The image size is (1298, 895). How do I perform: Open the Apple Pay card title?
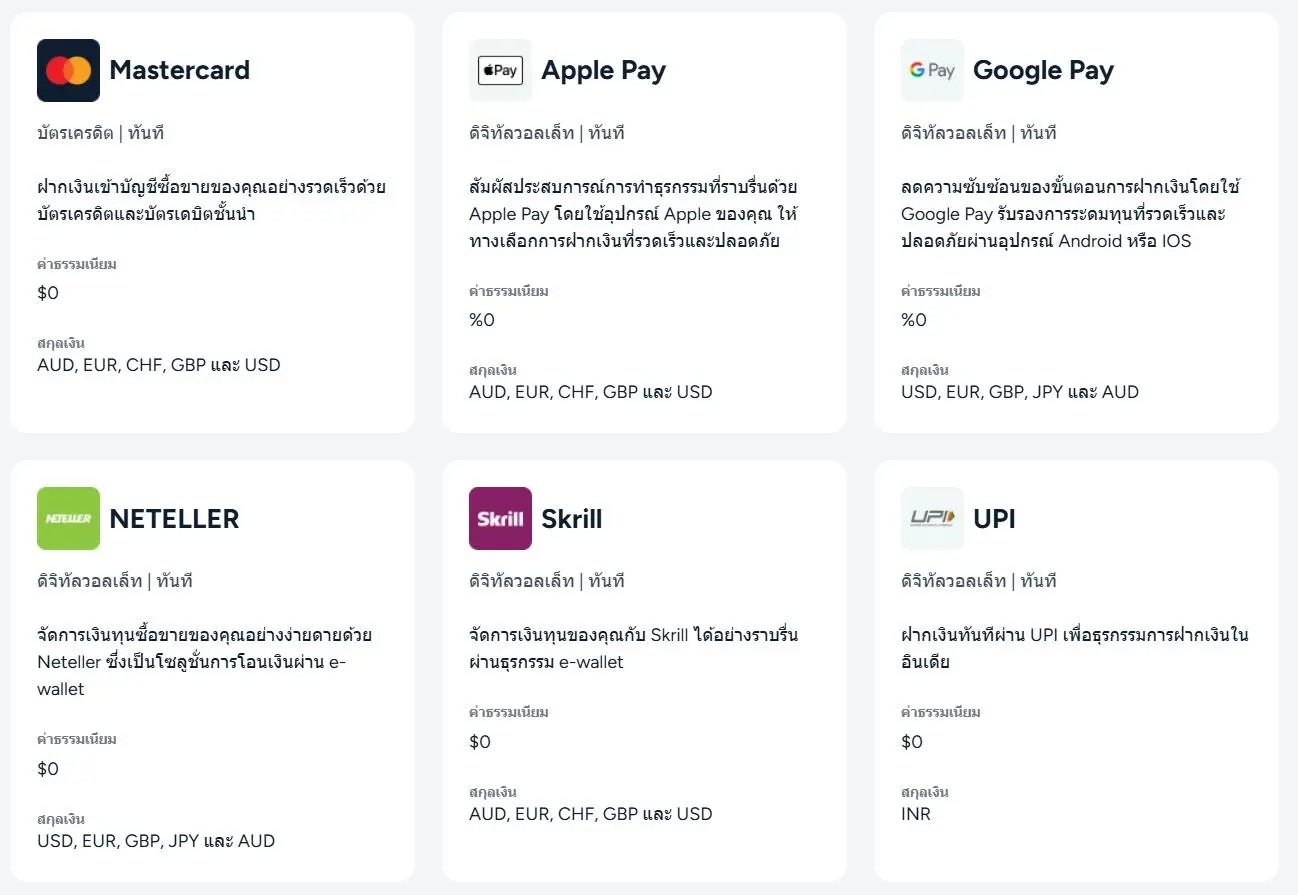(x=603, y=71)
